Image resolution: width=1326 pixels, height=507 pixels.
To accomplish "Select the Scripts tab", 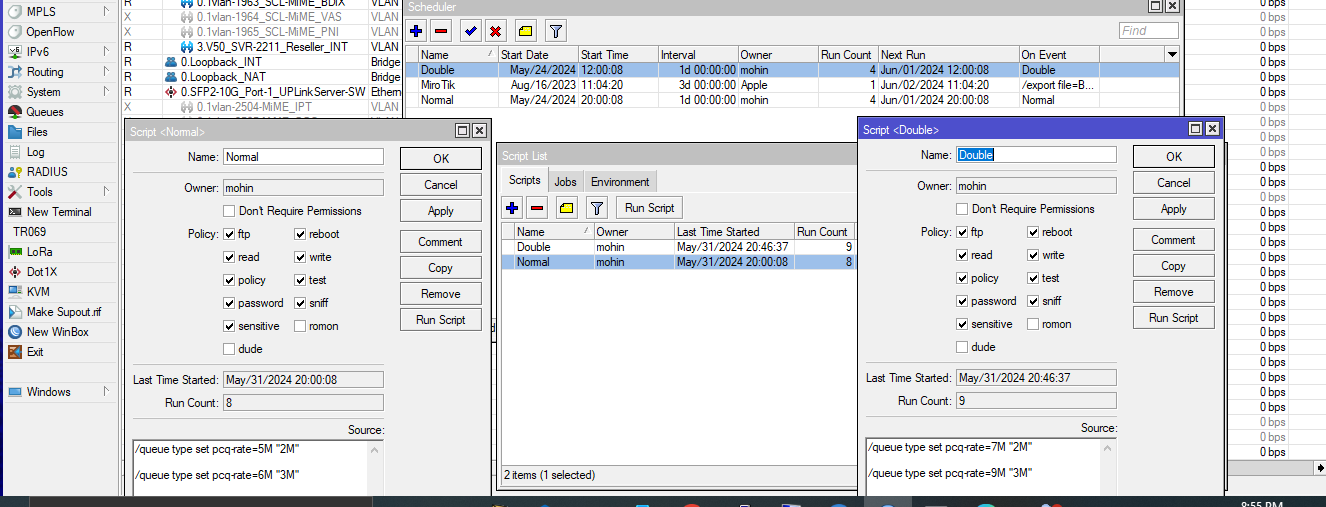I will [525, 181].
